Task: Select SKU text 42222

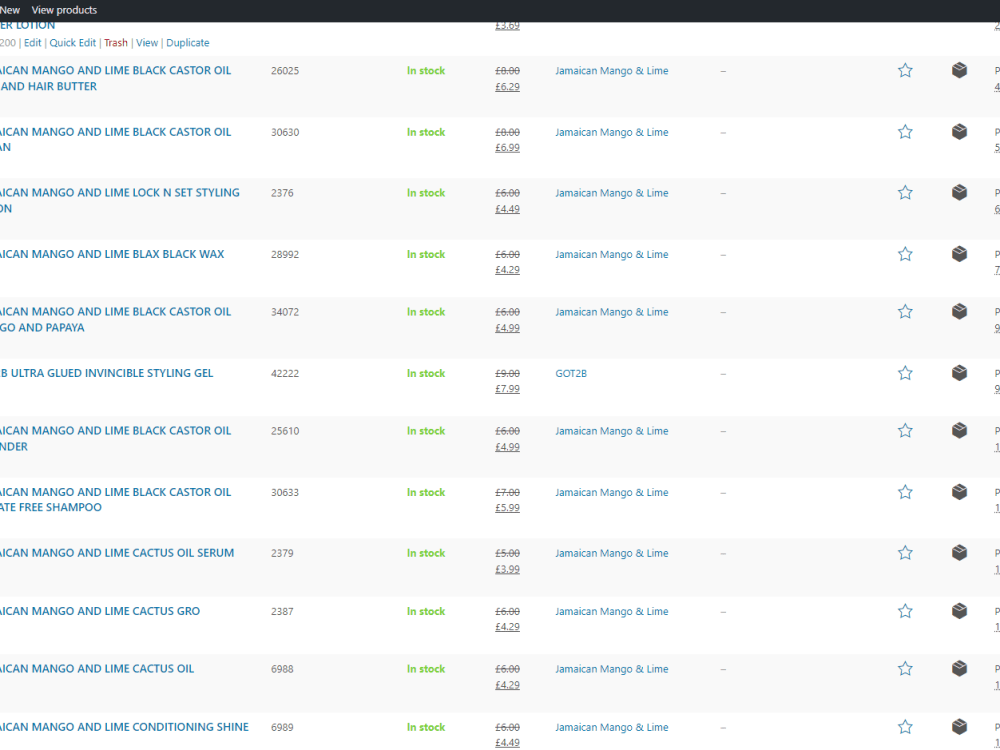Action: pos(284,374)
